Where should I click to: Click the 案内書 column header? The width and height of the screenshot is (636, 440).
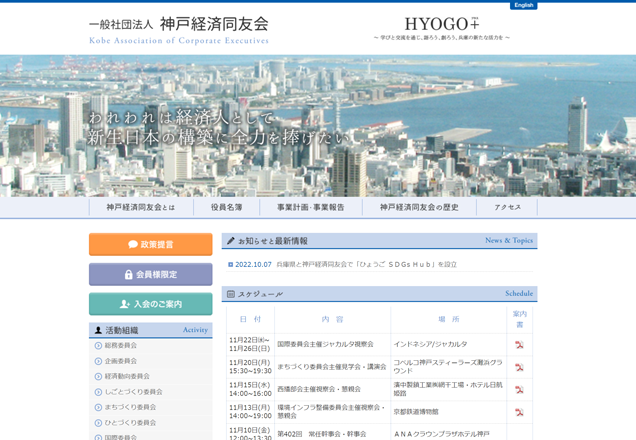(x=520, y=319)
